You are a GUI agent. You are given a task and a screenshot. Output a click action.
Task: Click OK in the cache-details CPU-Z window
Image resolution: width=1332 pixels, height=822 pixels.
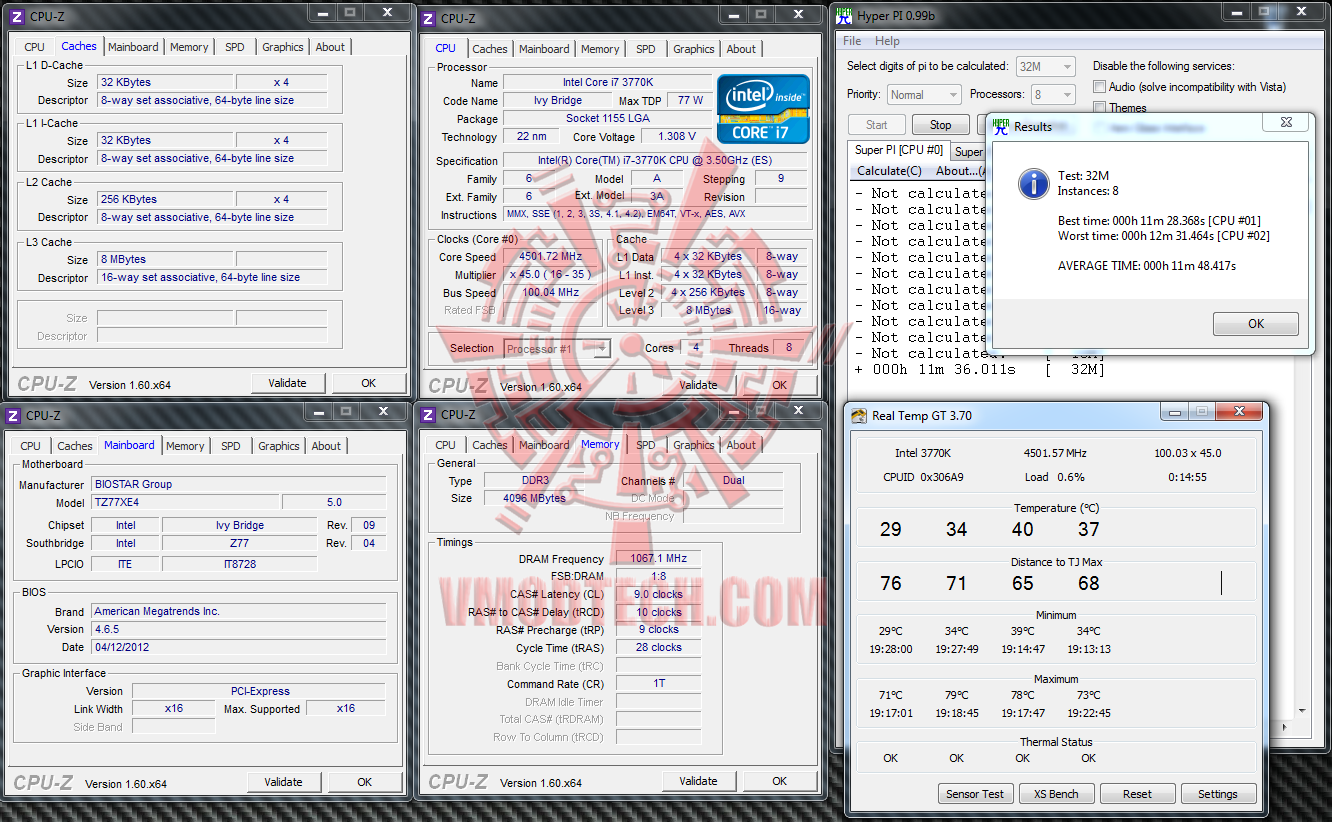(369, 383)
